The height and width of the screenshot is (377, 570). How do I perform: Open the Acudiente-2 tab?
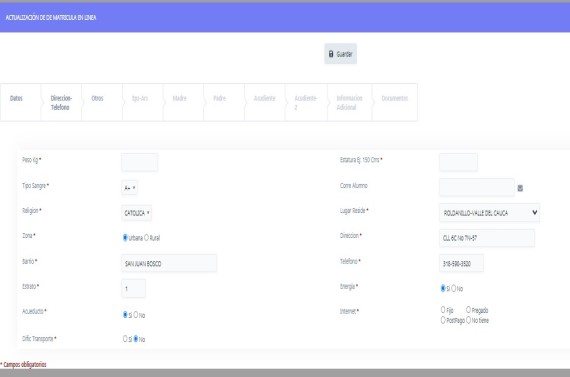[306, 103]
